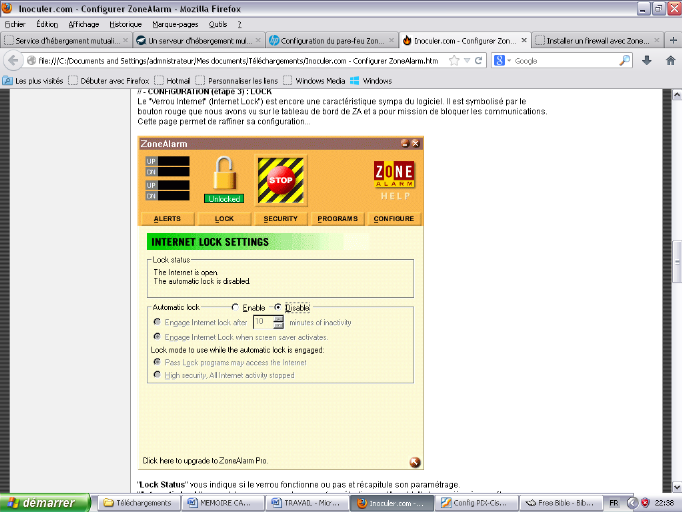This screenshot has width=682, height=512.
Task: Close the Inoculer.com active tab
Action: pos(524,40)
